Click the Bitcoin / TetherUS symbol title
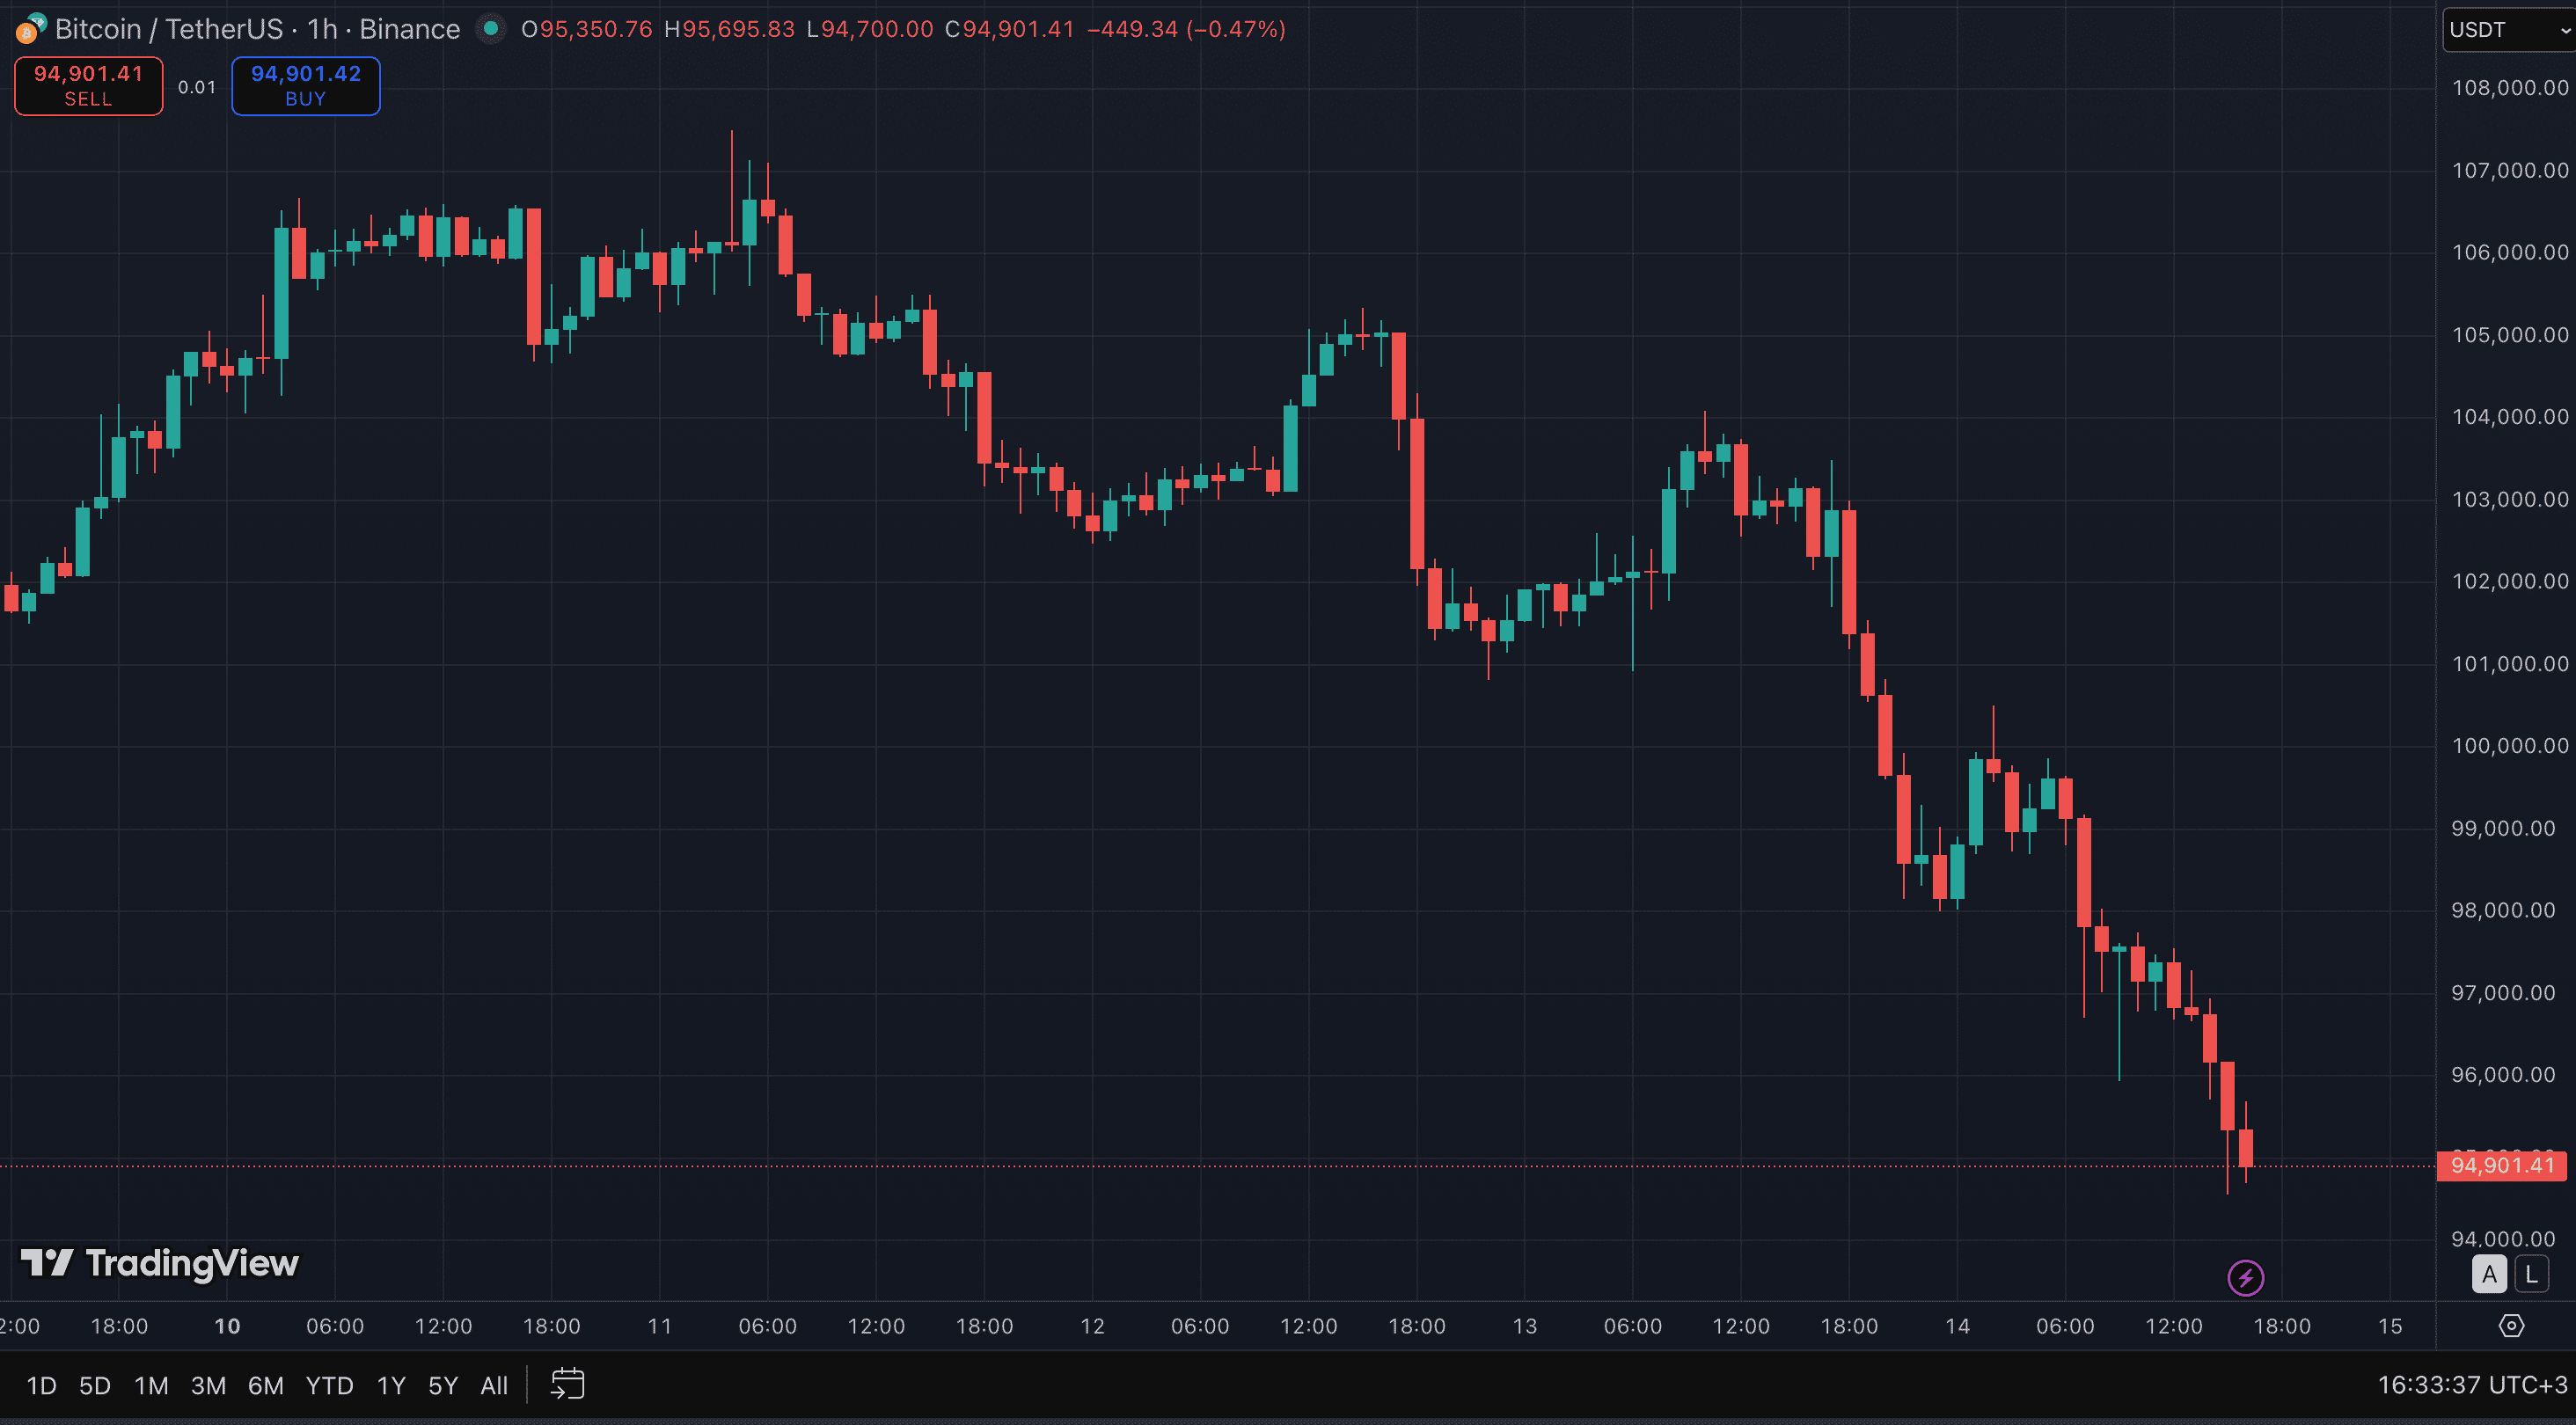Viewport: 2576px width, 1425px height. (168, 29)
